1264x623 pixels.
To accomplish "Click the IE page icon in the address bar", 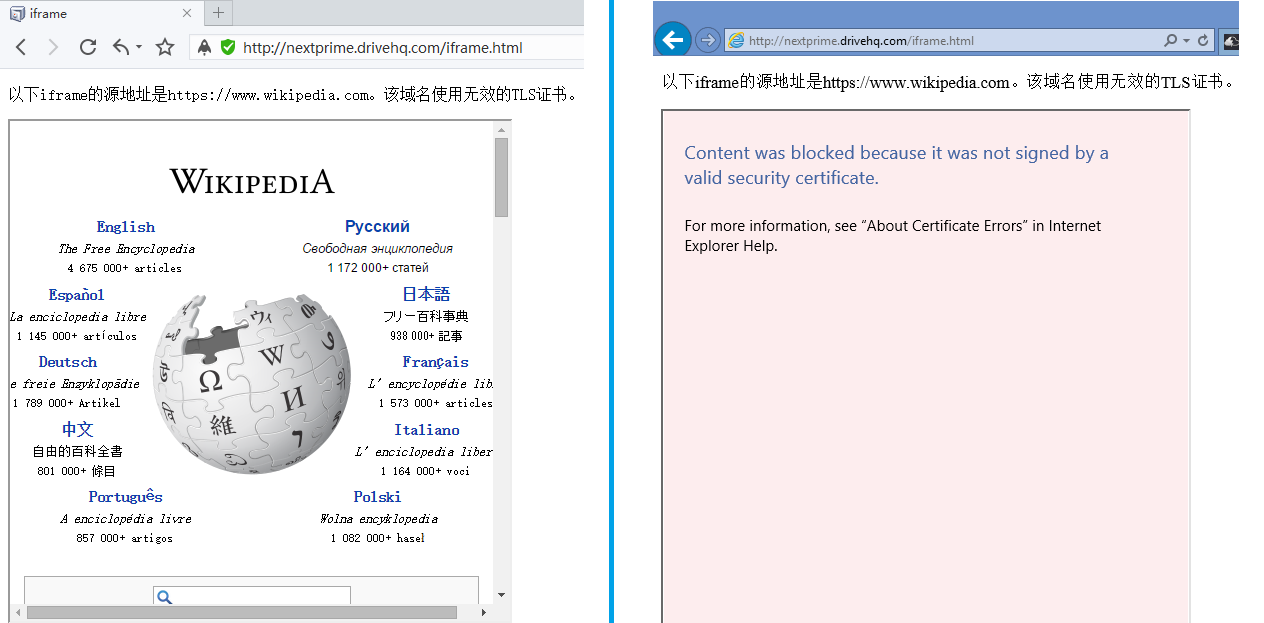I will (737, 41).
